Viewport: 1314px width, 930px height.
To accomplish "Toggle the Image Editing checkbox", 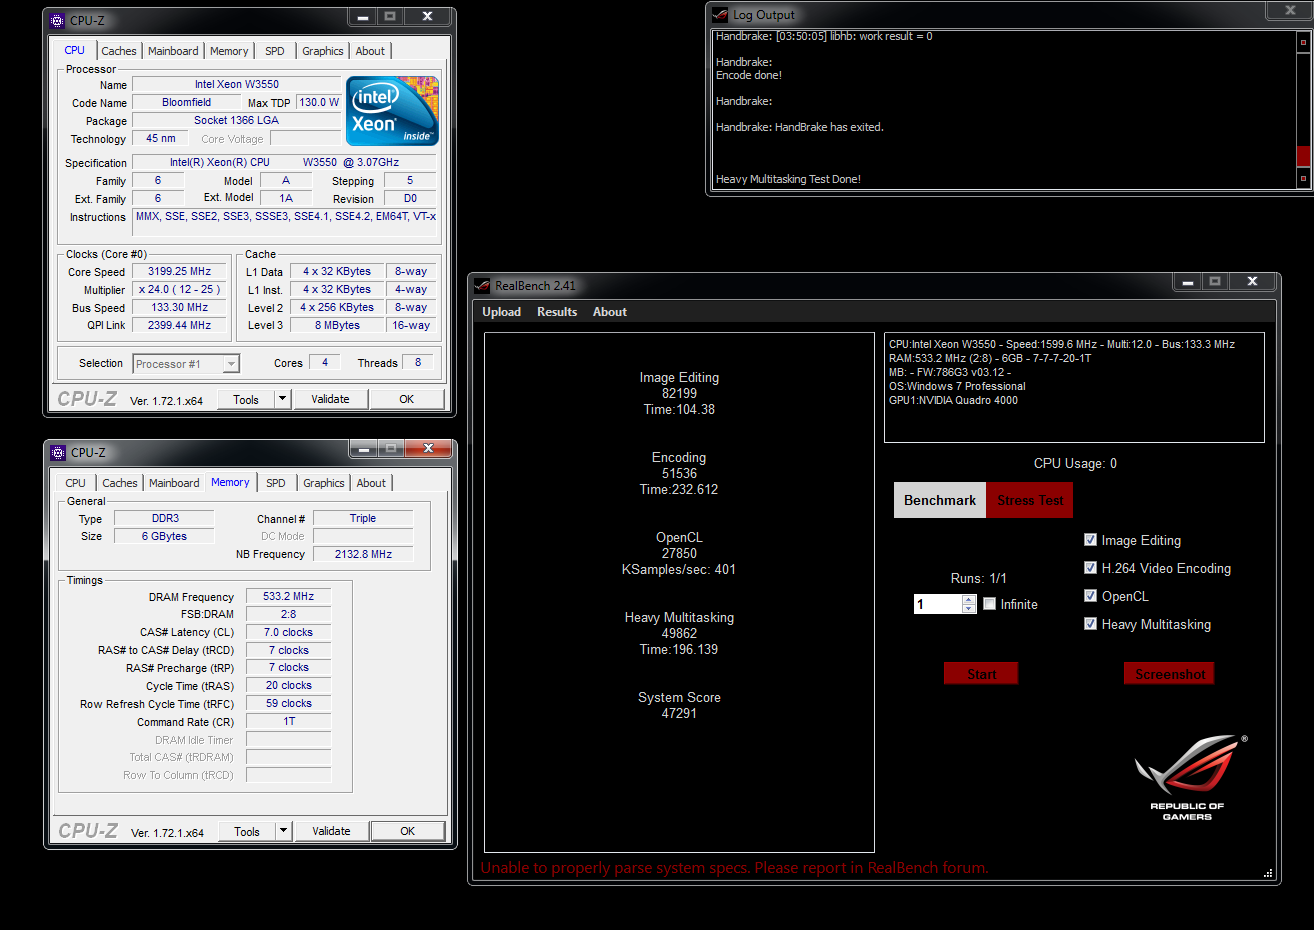I will pyautogui.click(x=1090, y=540).
